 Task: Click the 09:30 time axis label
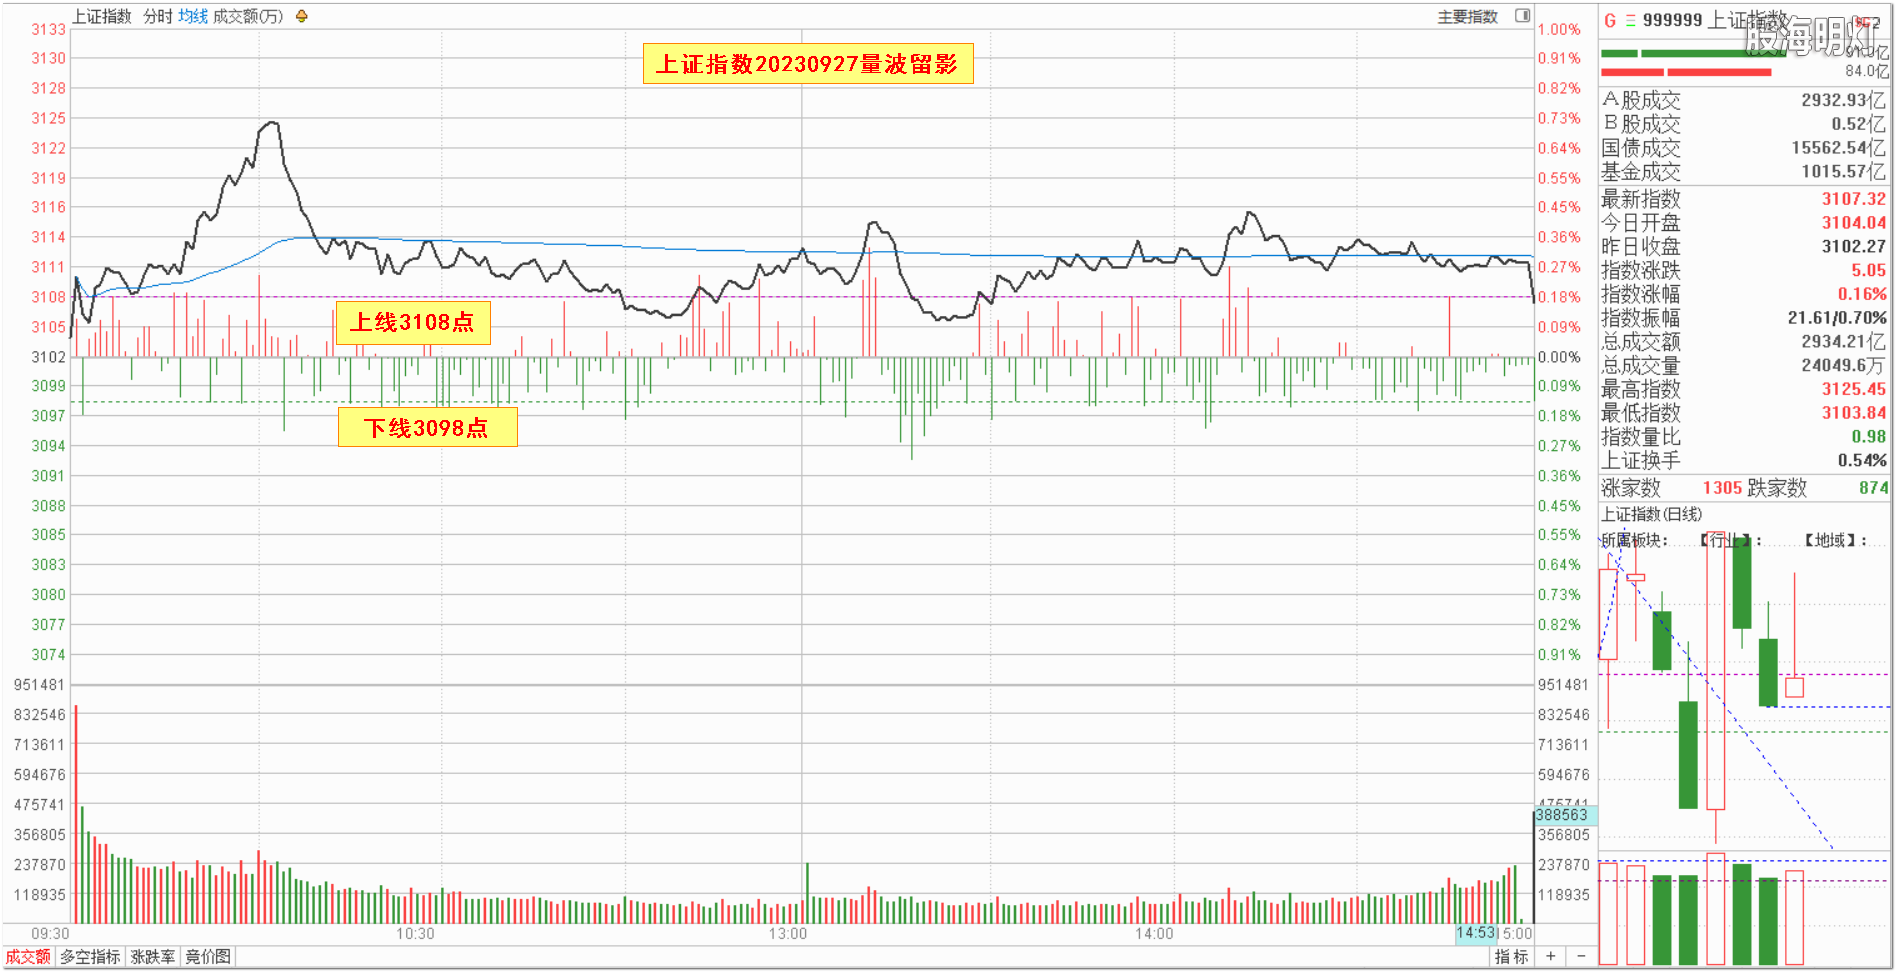click(50, 934)
